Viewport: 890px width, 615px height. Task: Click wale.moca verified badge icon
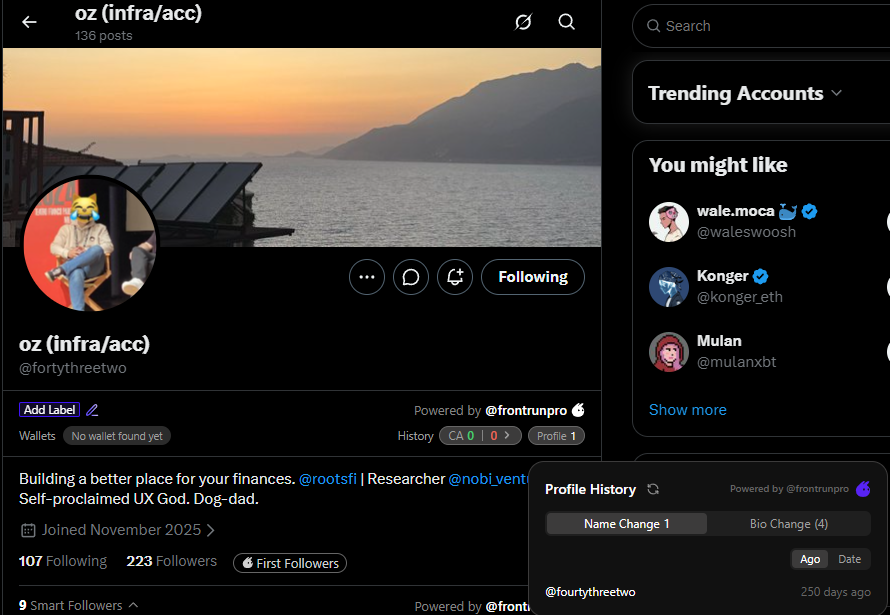[x=809, y=212]
